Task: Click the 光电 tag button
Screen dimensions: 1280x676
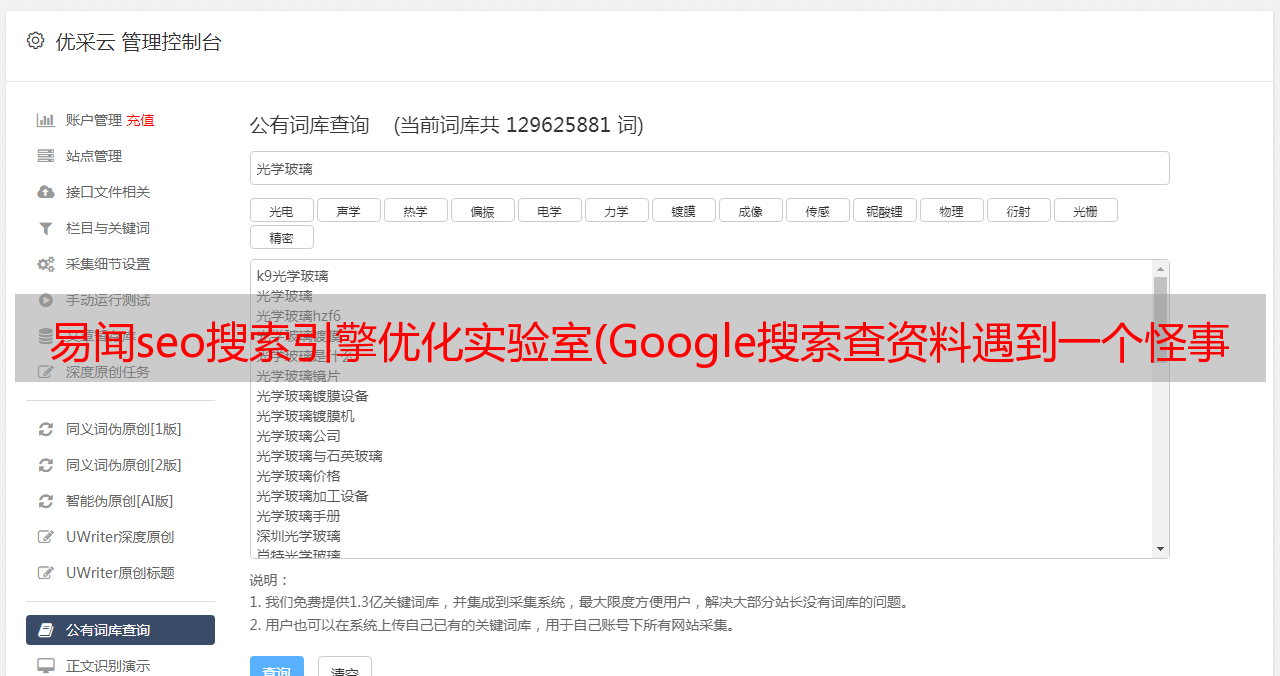Action: tap(282, 210)
